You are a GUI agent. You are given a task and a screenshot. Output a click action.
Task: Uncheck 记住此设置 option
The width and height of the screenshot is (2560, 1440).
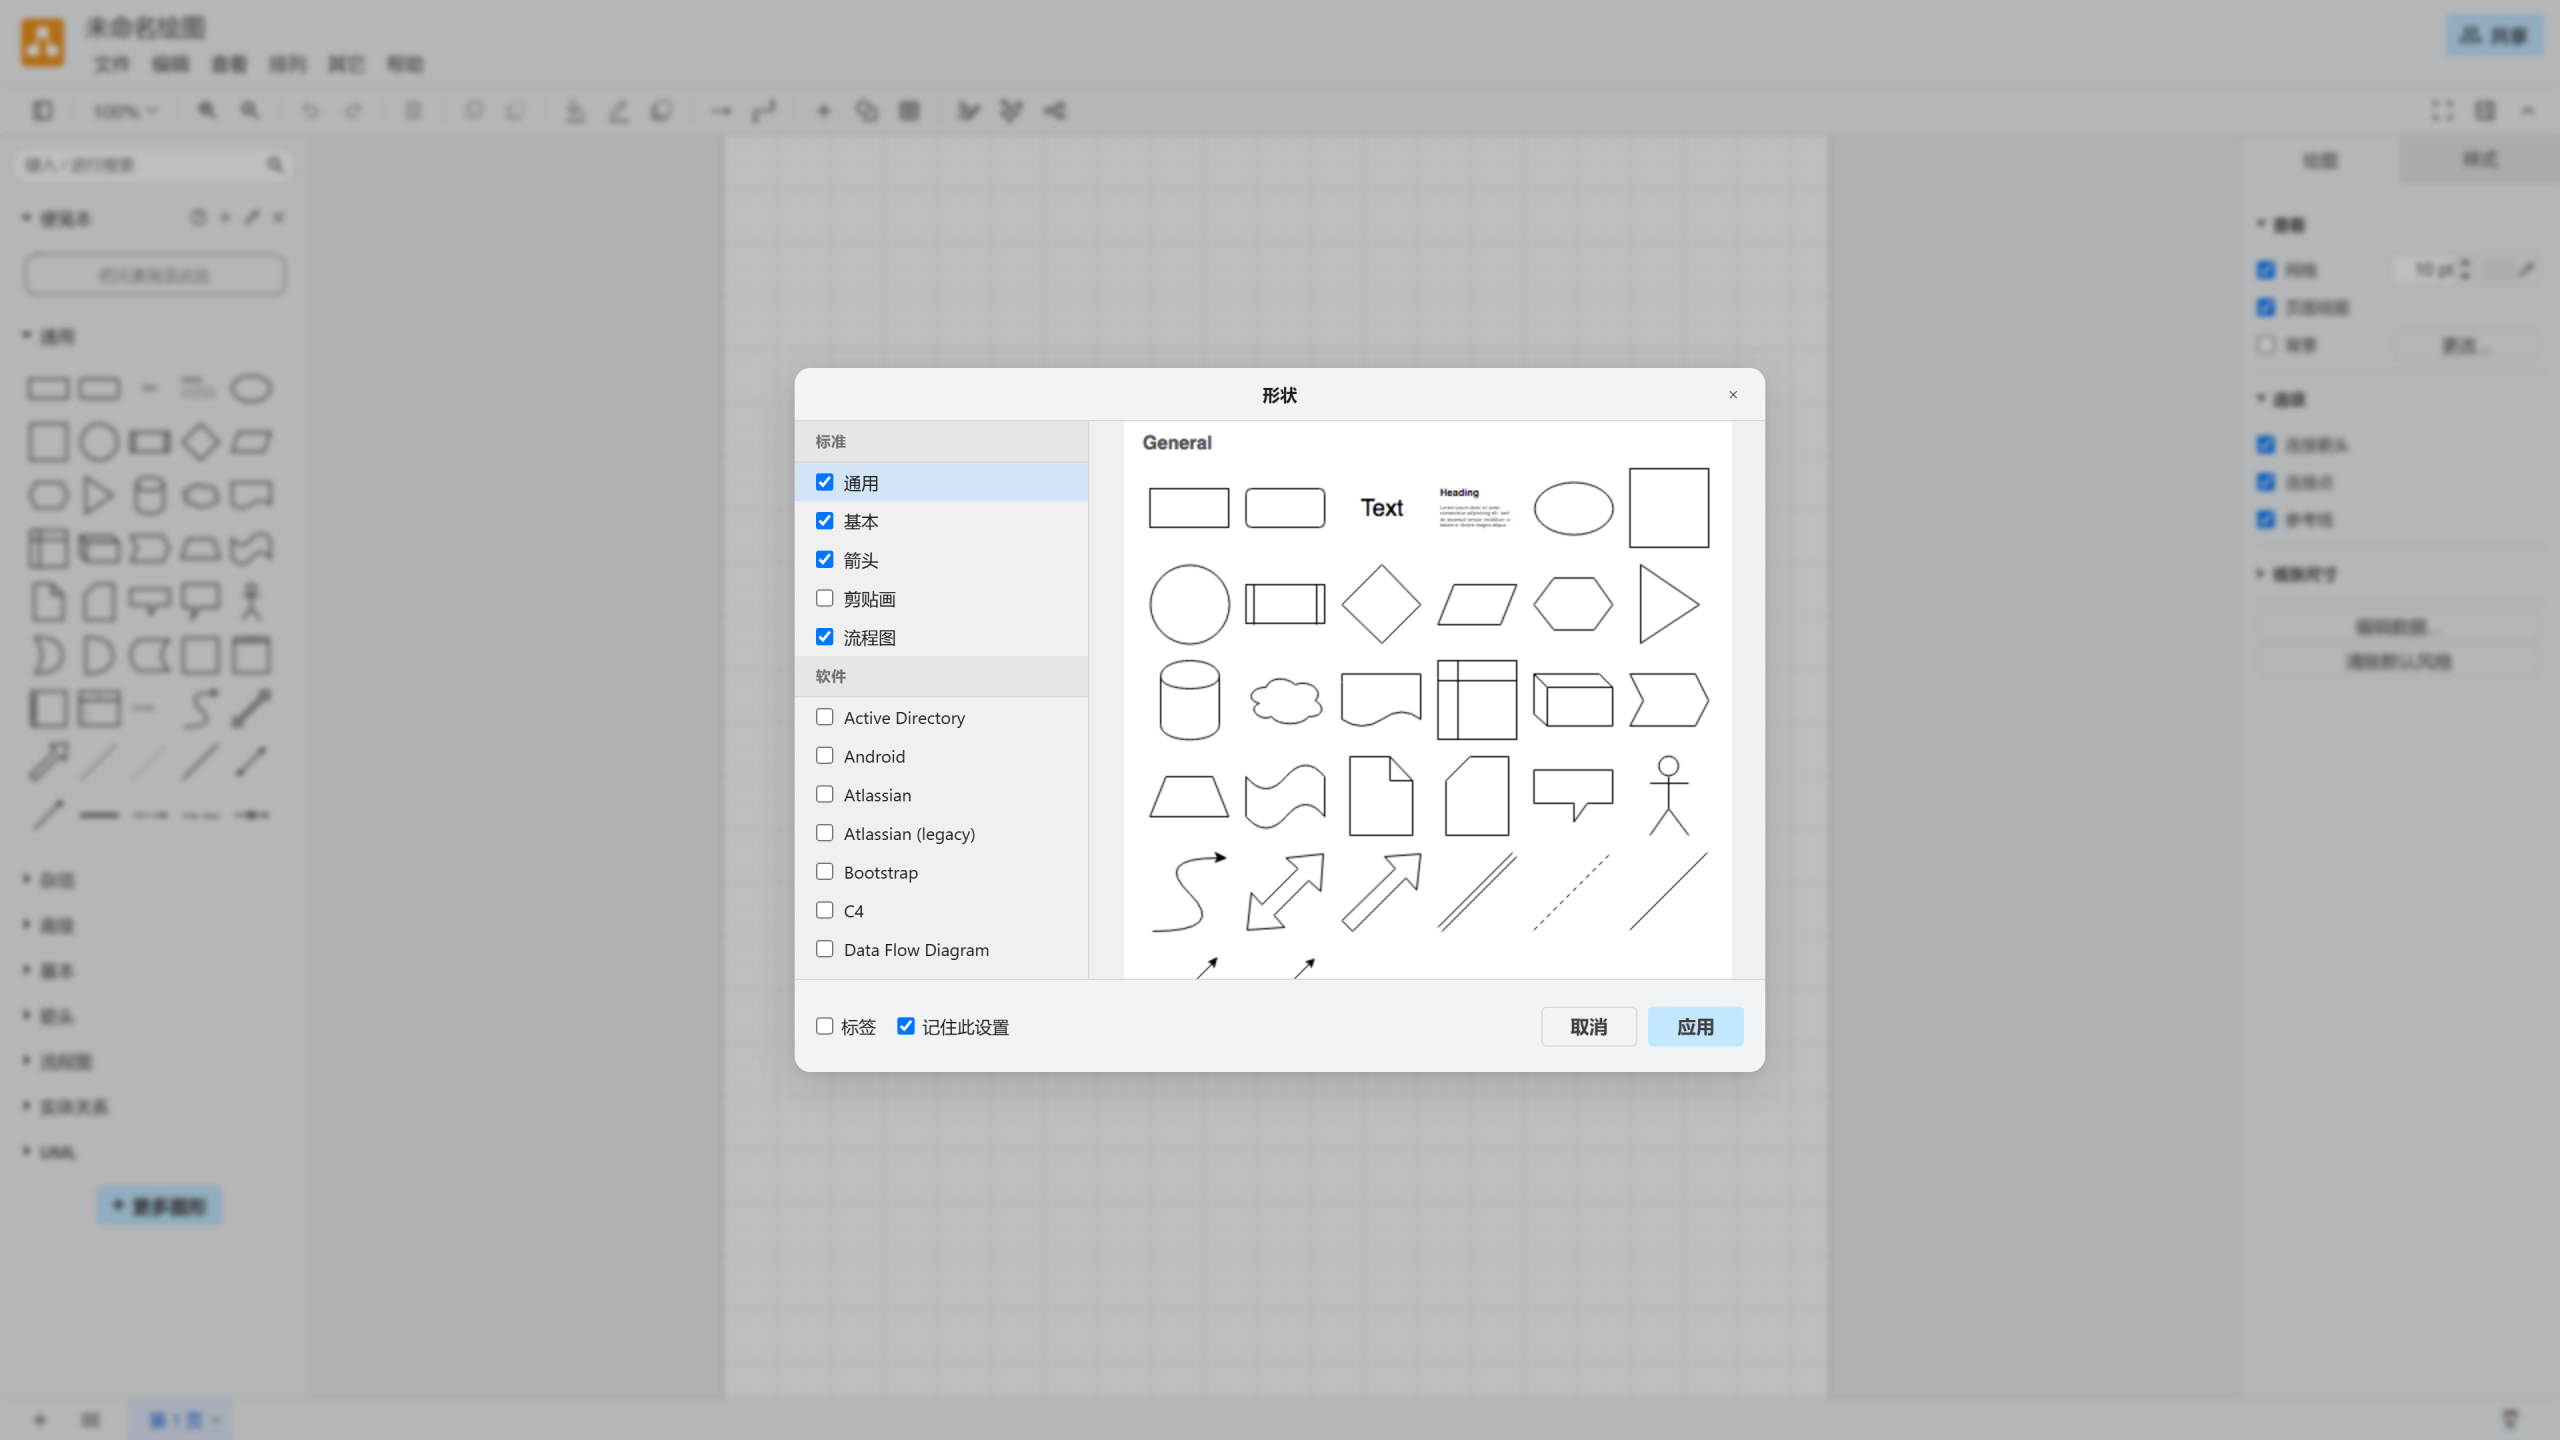pyautogui.click(x=905, y=1026)
